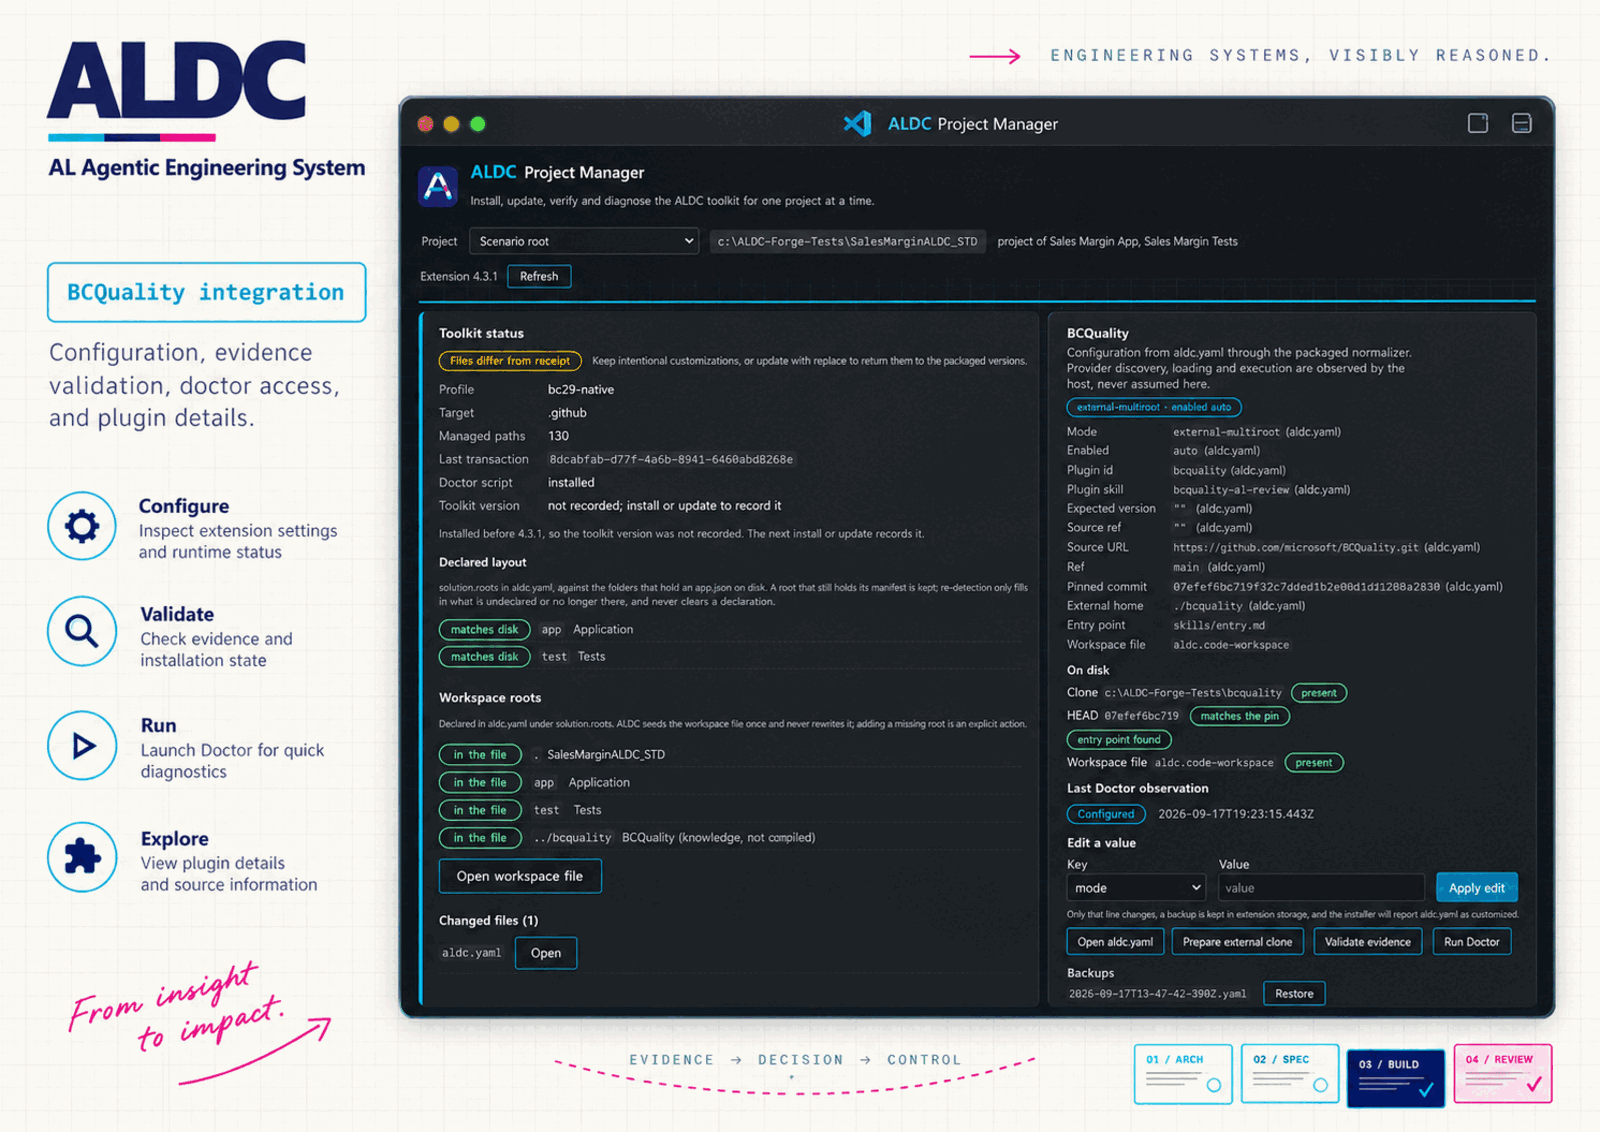Open the Project 'Scenario root' dropdown
1600x1132 pixels.
[x=585, y=241]
